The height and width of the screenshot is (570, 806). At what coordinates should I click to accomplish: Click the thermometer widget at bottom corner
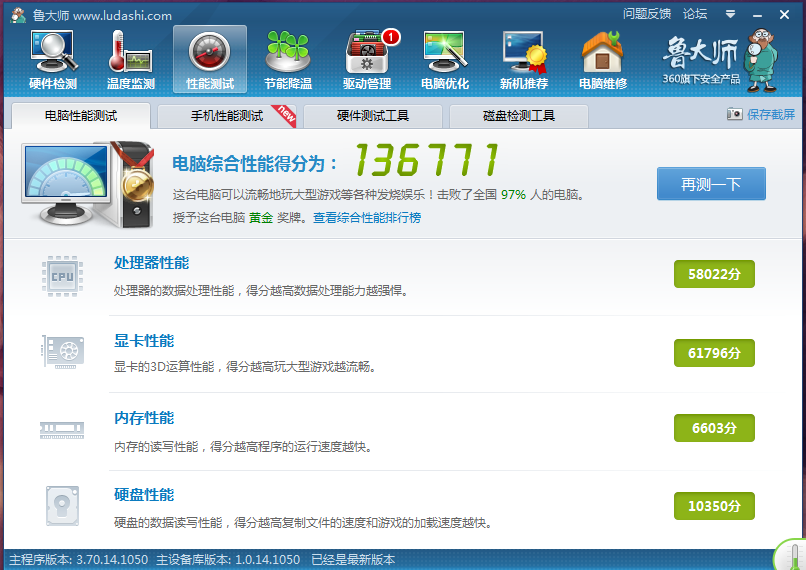pyautogui.click(x=792, y=555)
